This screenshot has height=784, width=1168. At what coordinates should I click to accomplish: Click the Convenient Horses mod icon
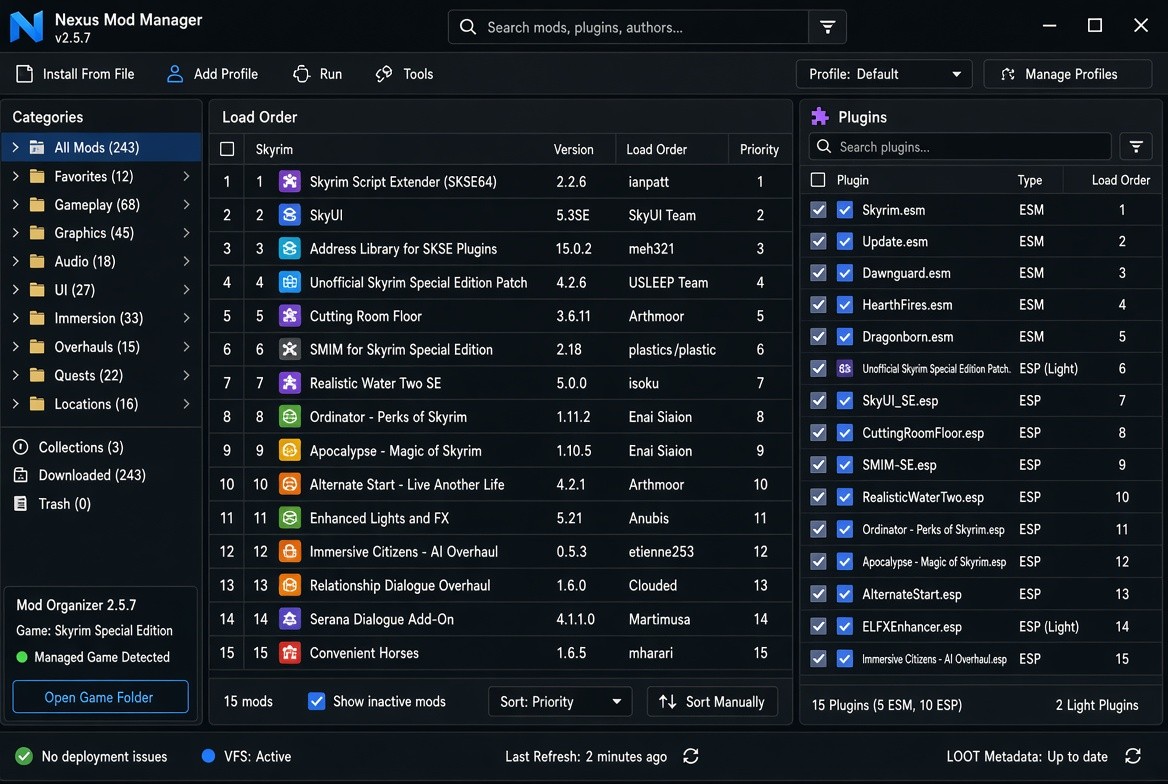point(290,653)
